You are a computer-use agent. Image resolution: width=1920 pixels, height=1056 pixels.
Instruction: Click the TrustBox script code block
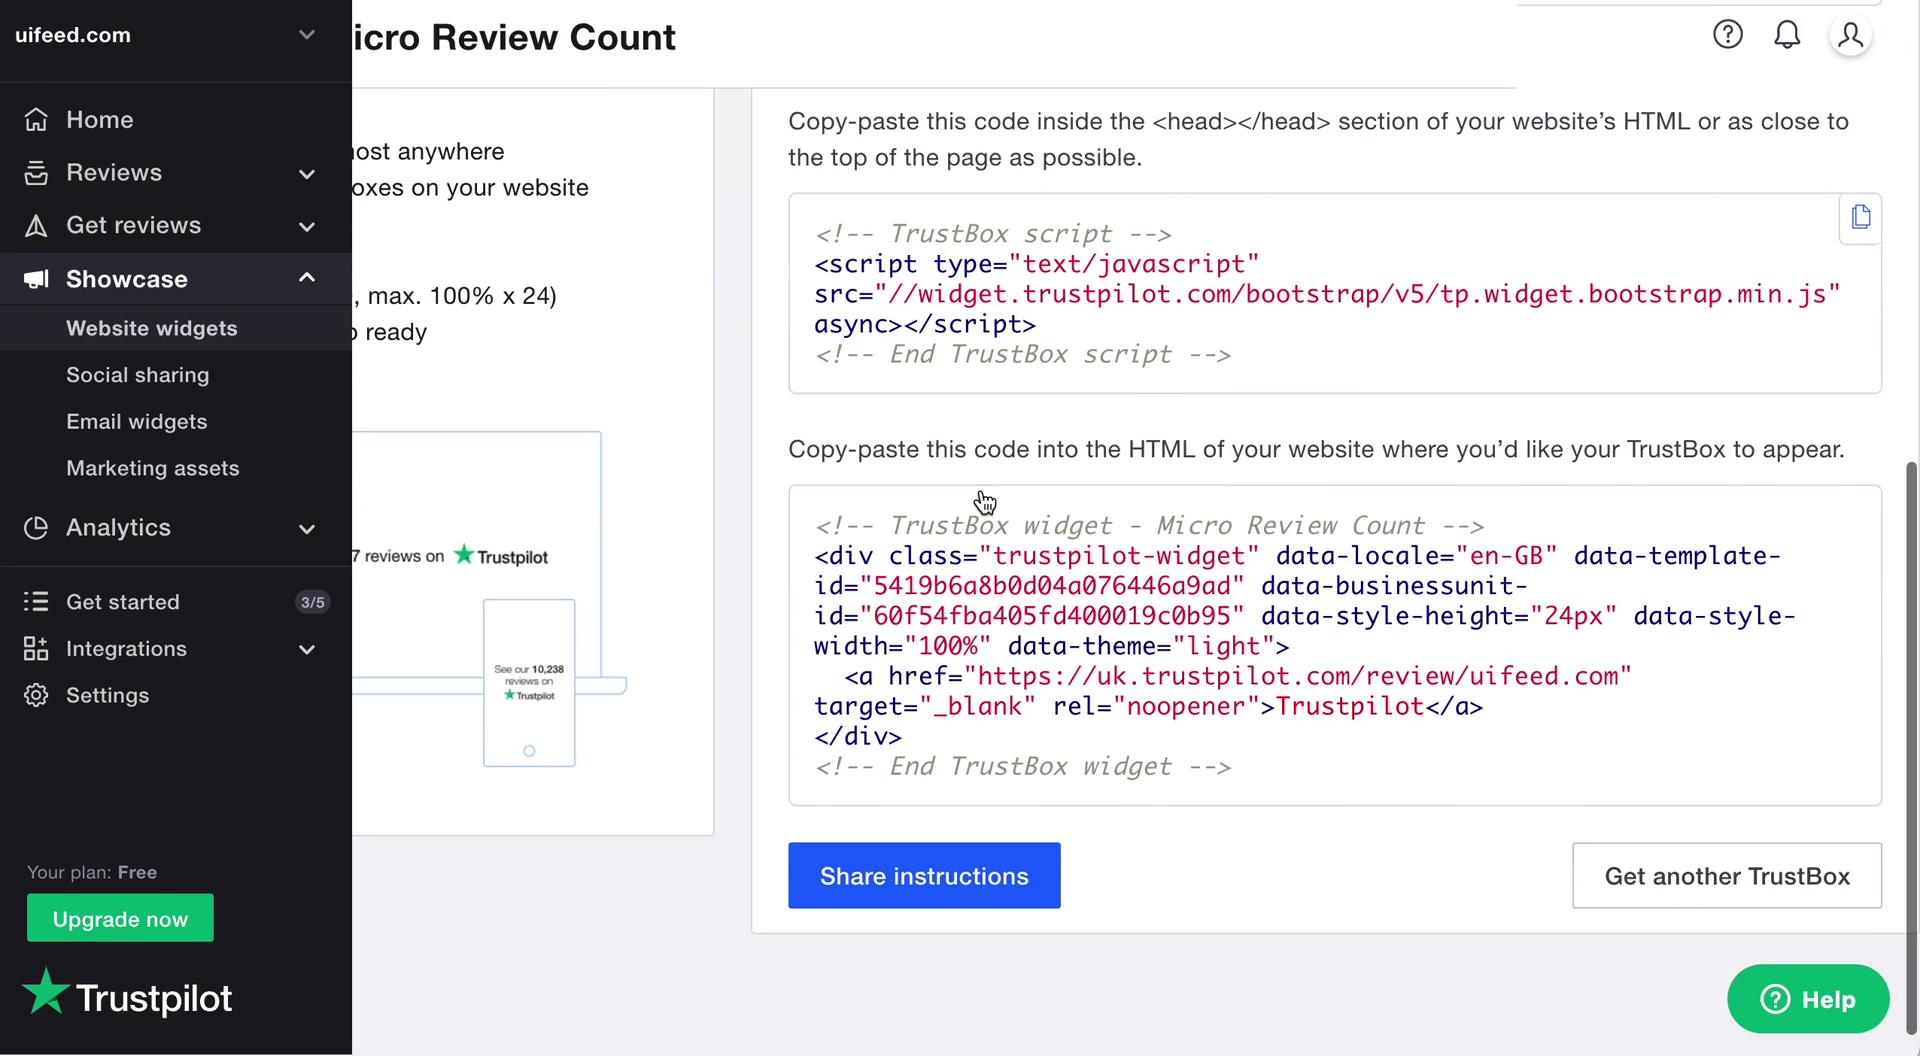tap(1335, 293)
